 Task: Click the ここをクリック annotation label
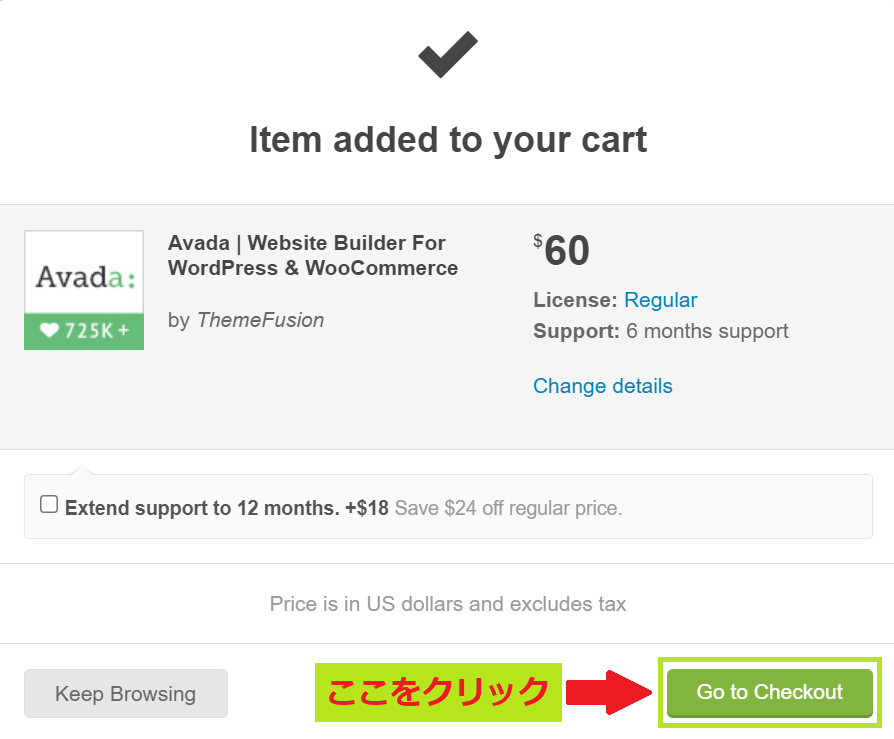pyautogui.click(x=436, y=691)
